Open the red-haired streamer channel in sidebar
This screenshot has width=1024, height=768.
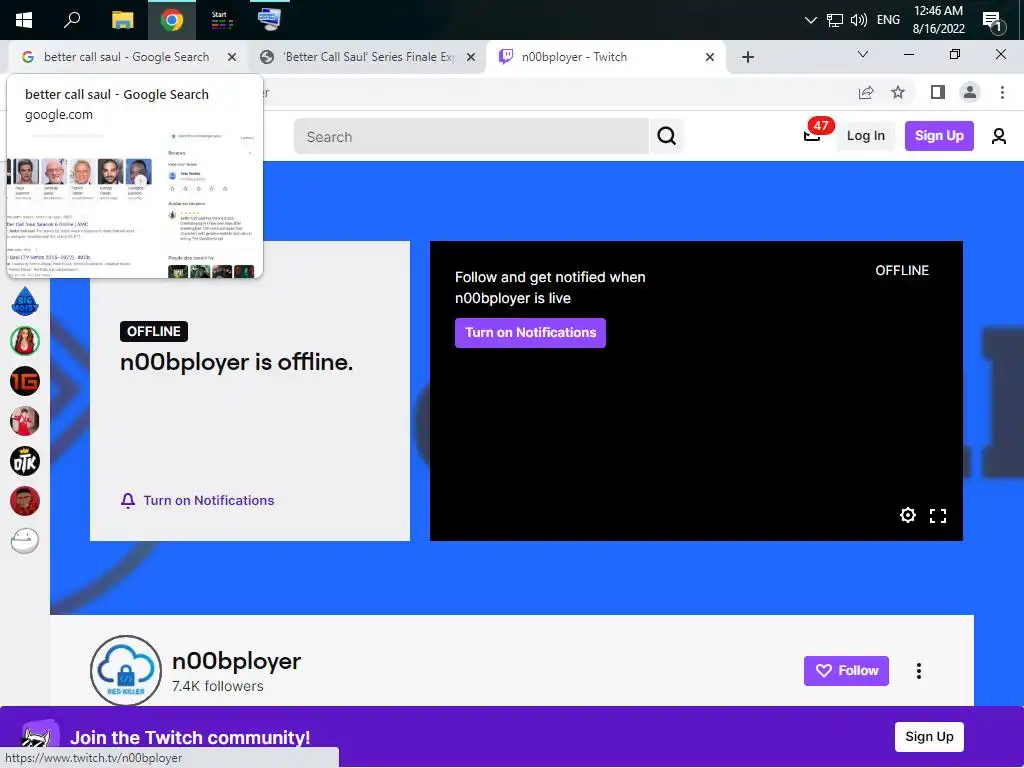25,341
